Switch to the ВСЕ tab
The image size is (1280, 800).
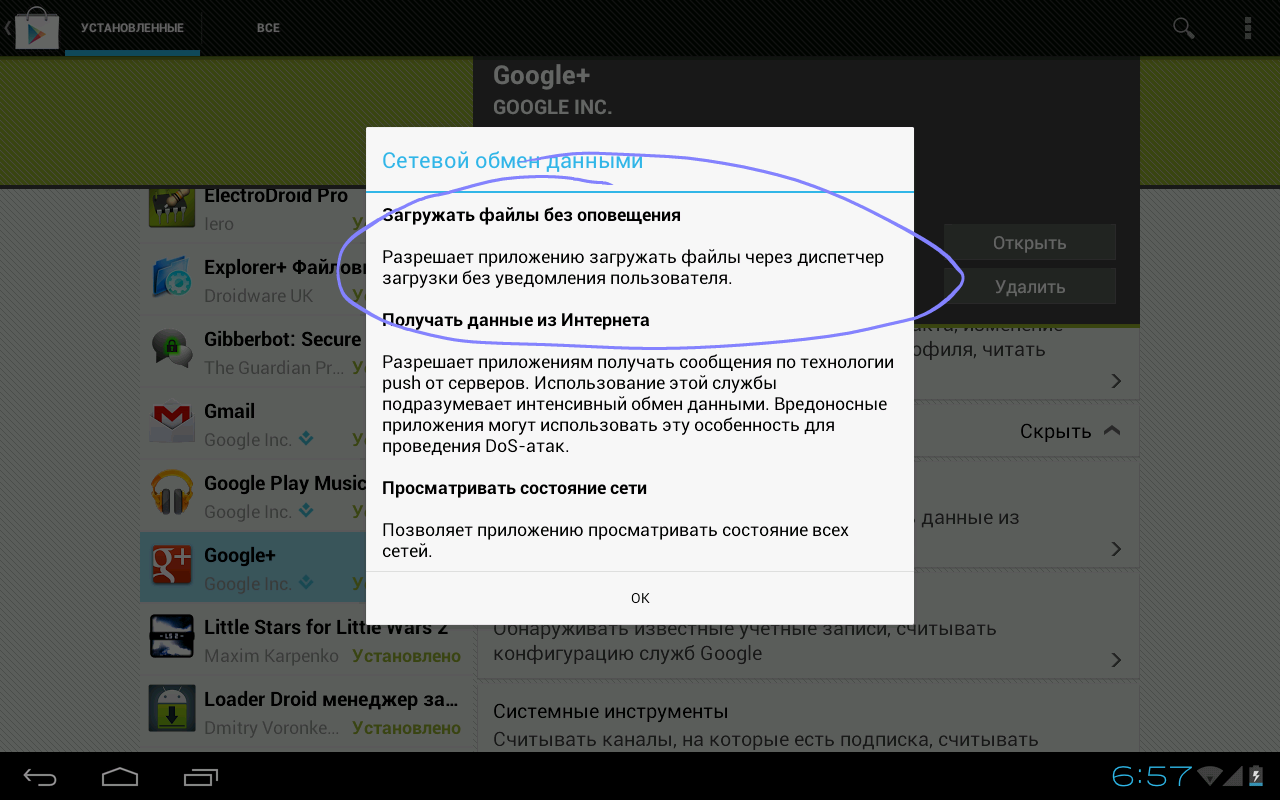point(268,28)
